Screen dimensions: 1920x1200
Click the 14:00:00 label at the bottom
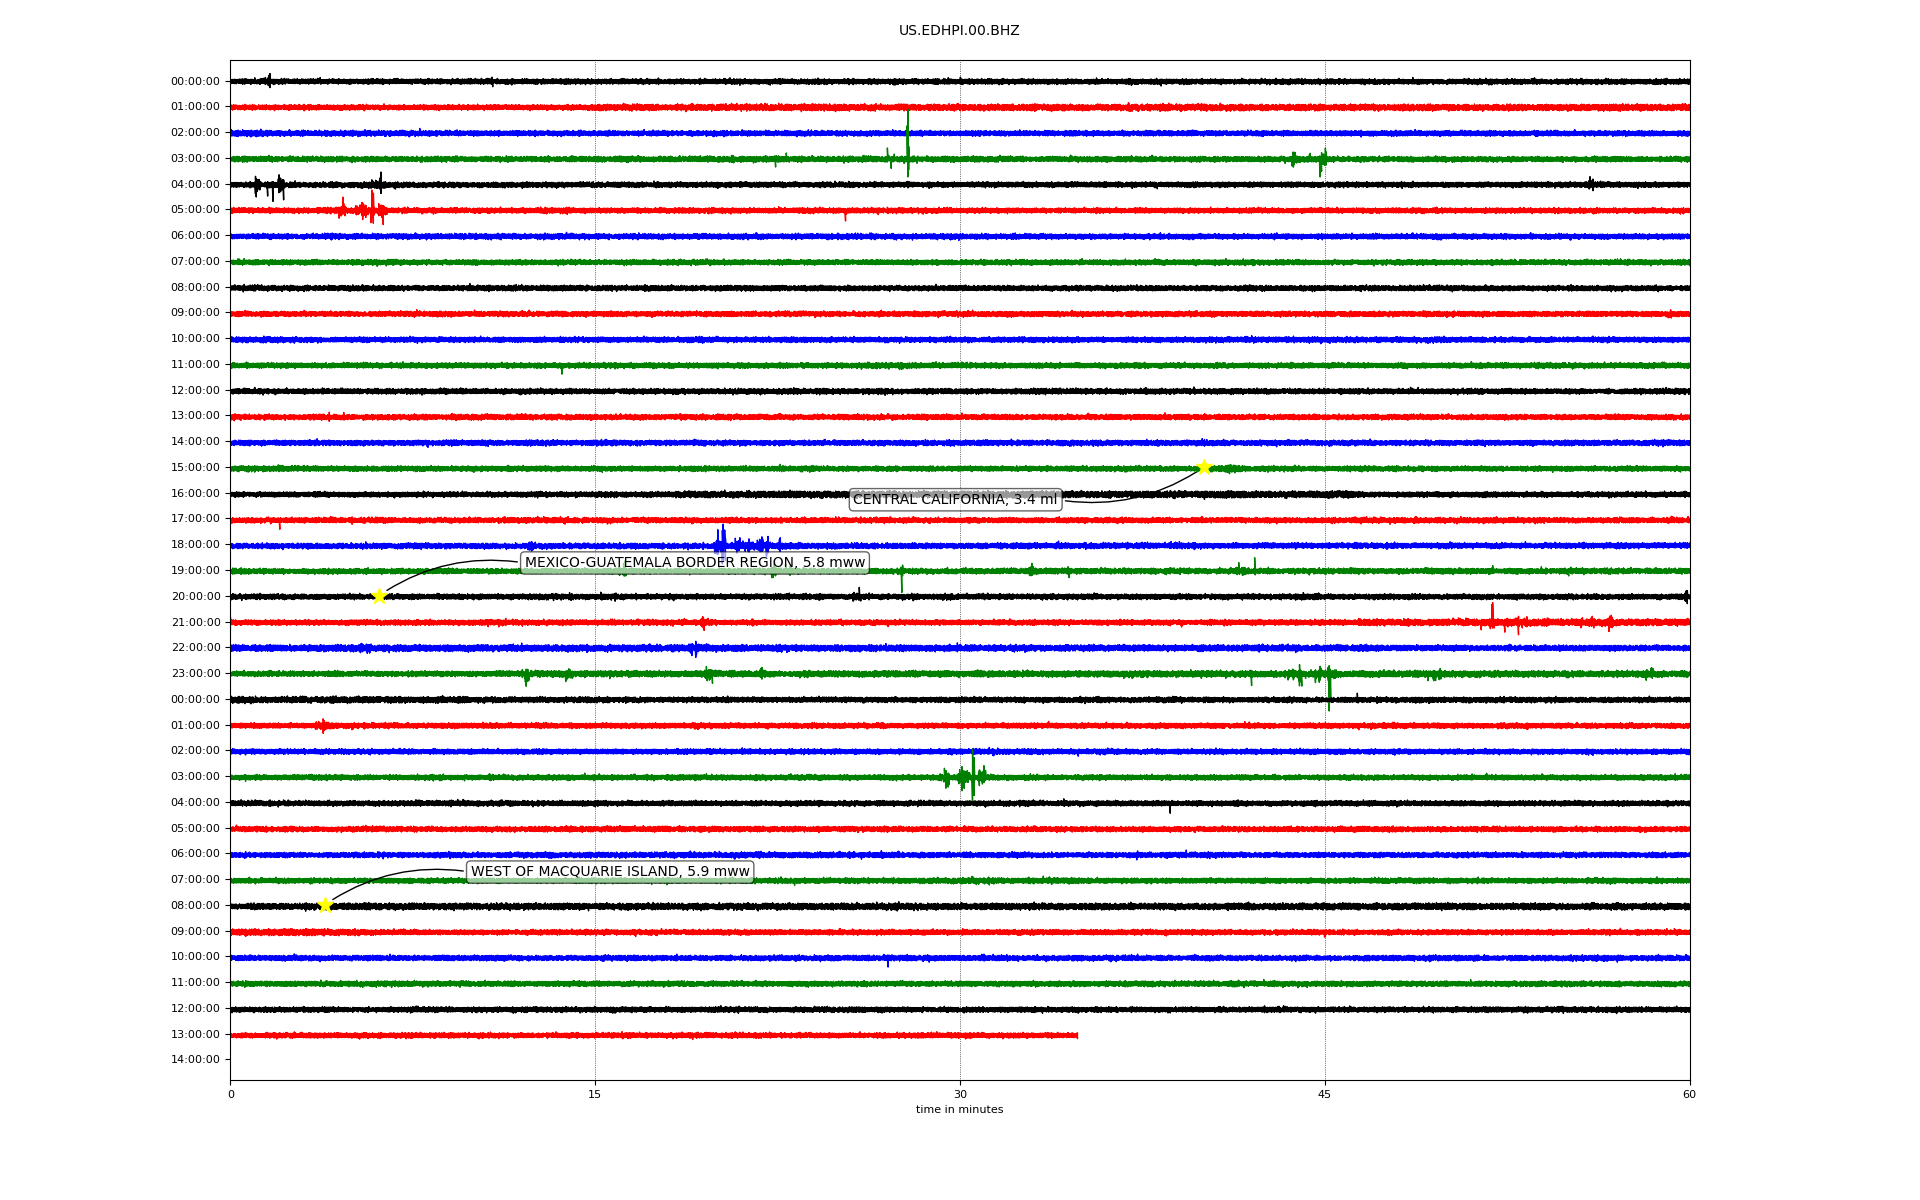click(x=195, y=1059)
